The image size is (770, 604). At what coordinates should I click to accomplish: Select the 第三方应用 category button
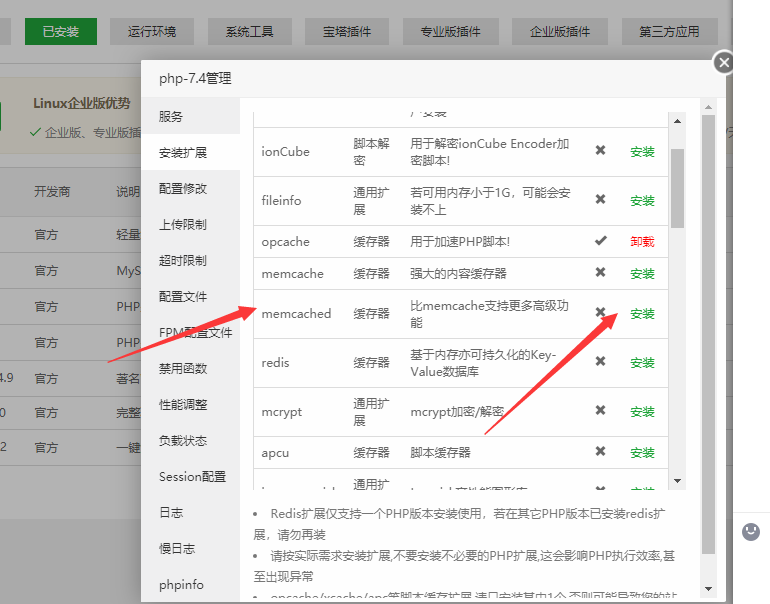670,31
